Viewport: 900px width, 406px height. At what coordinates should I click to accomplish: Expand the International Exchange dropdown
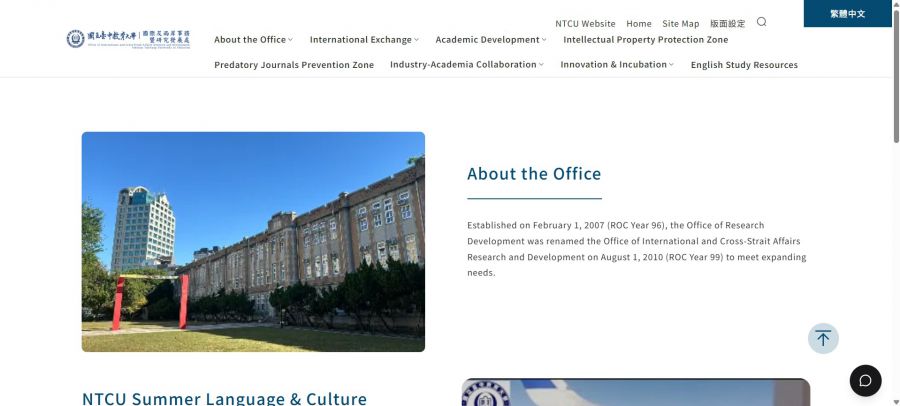(364, 40)
